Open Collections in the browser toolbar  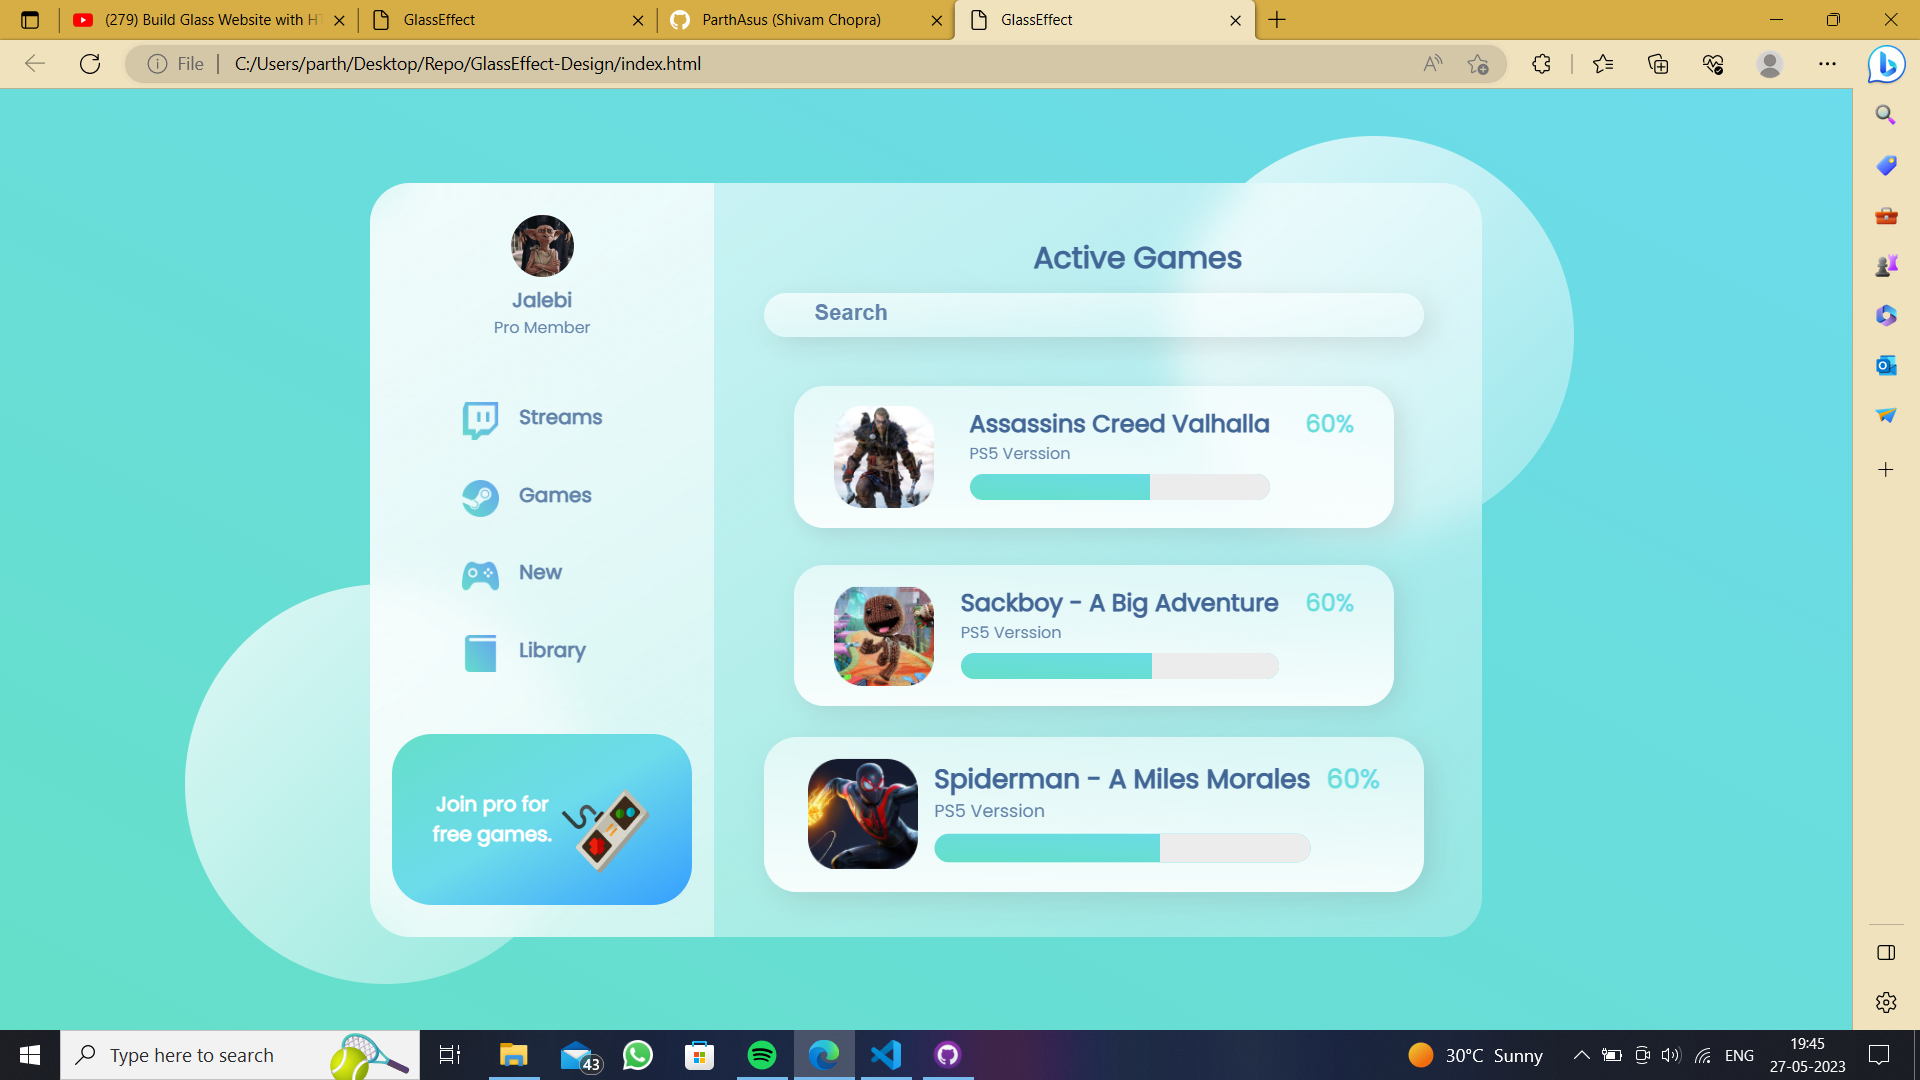click(x=1657, y=63)
